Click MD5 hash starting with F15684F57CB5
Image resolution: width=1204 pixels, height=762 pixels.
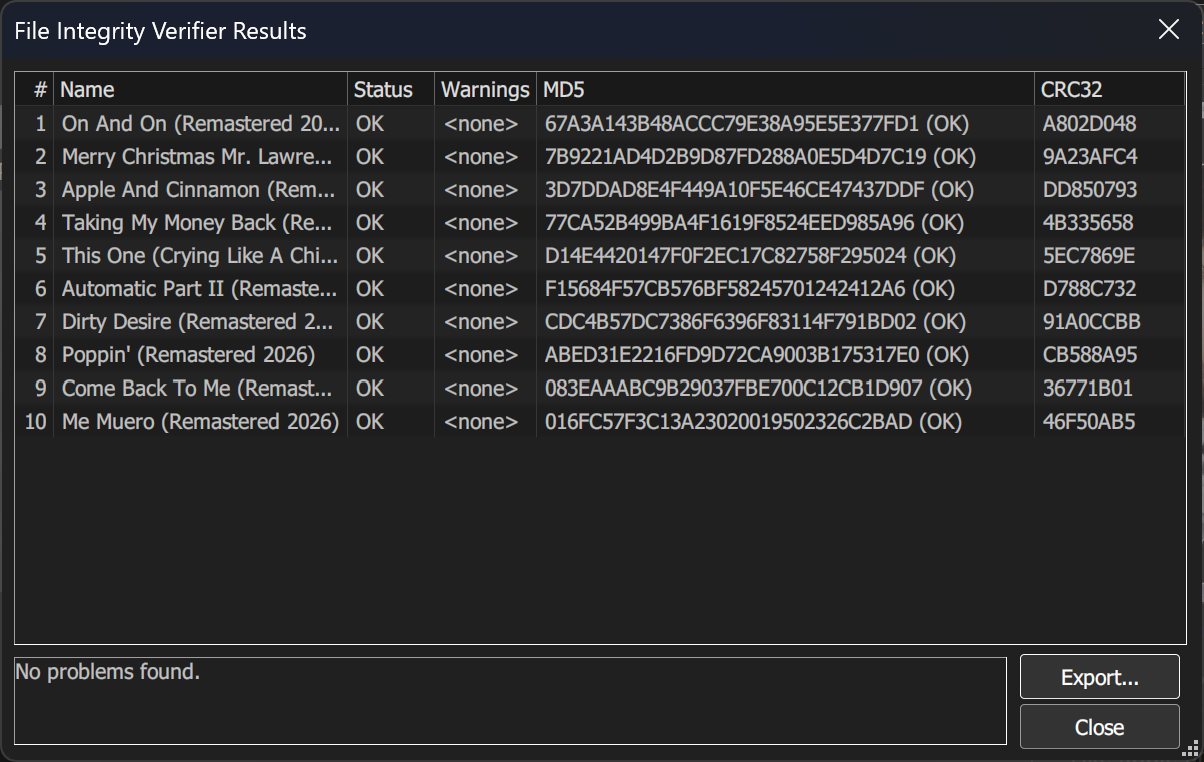[x=750, y=289]
